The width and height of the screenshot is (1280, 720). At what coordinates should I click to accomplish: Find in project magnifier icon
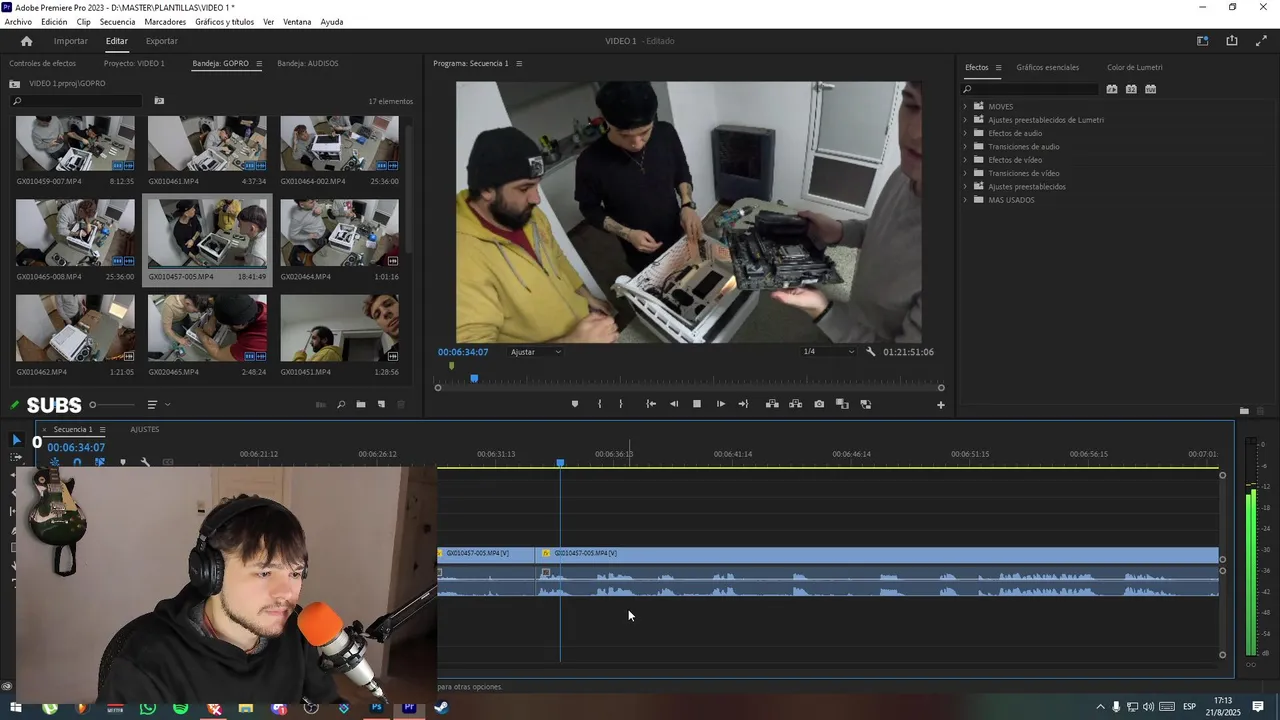pyautogui.click(x=341, y=405)
